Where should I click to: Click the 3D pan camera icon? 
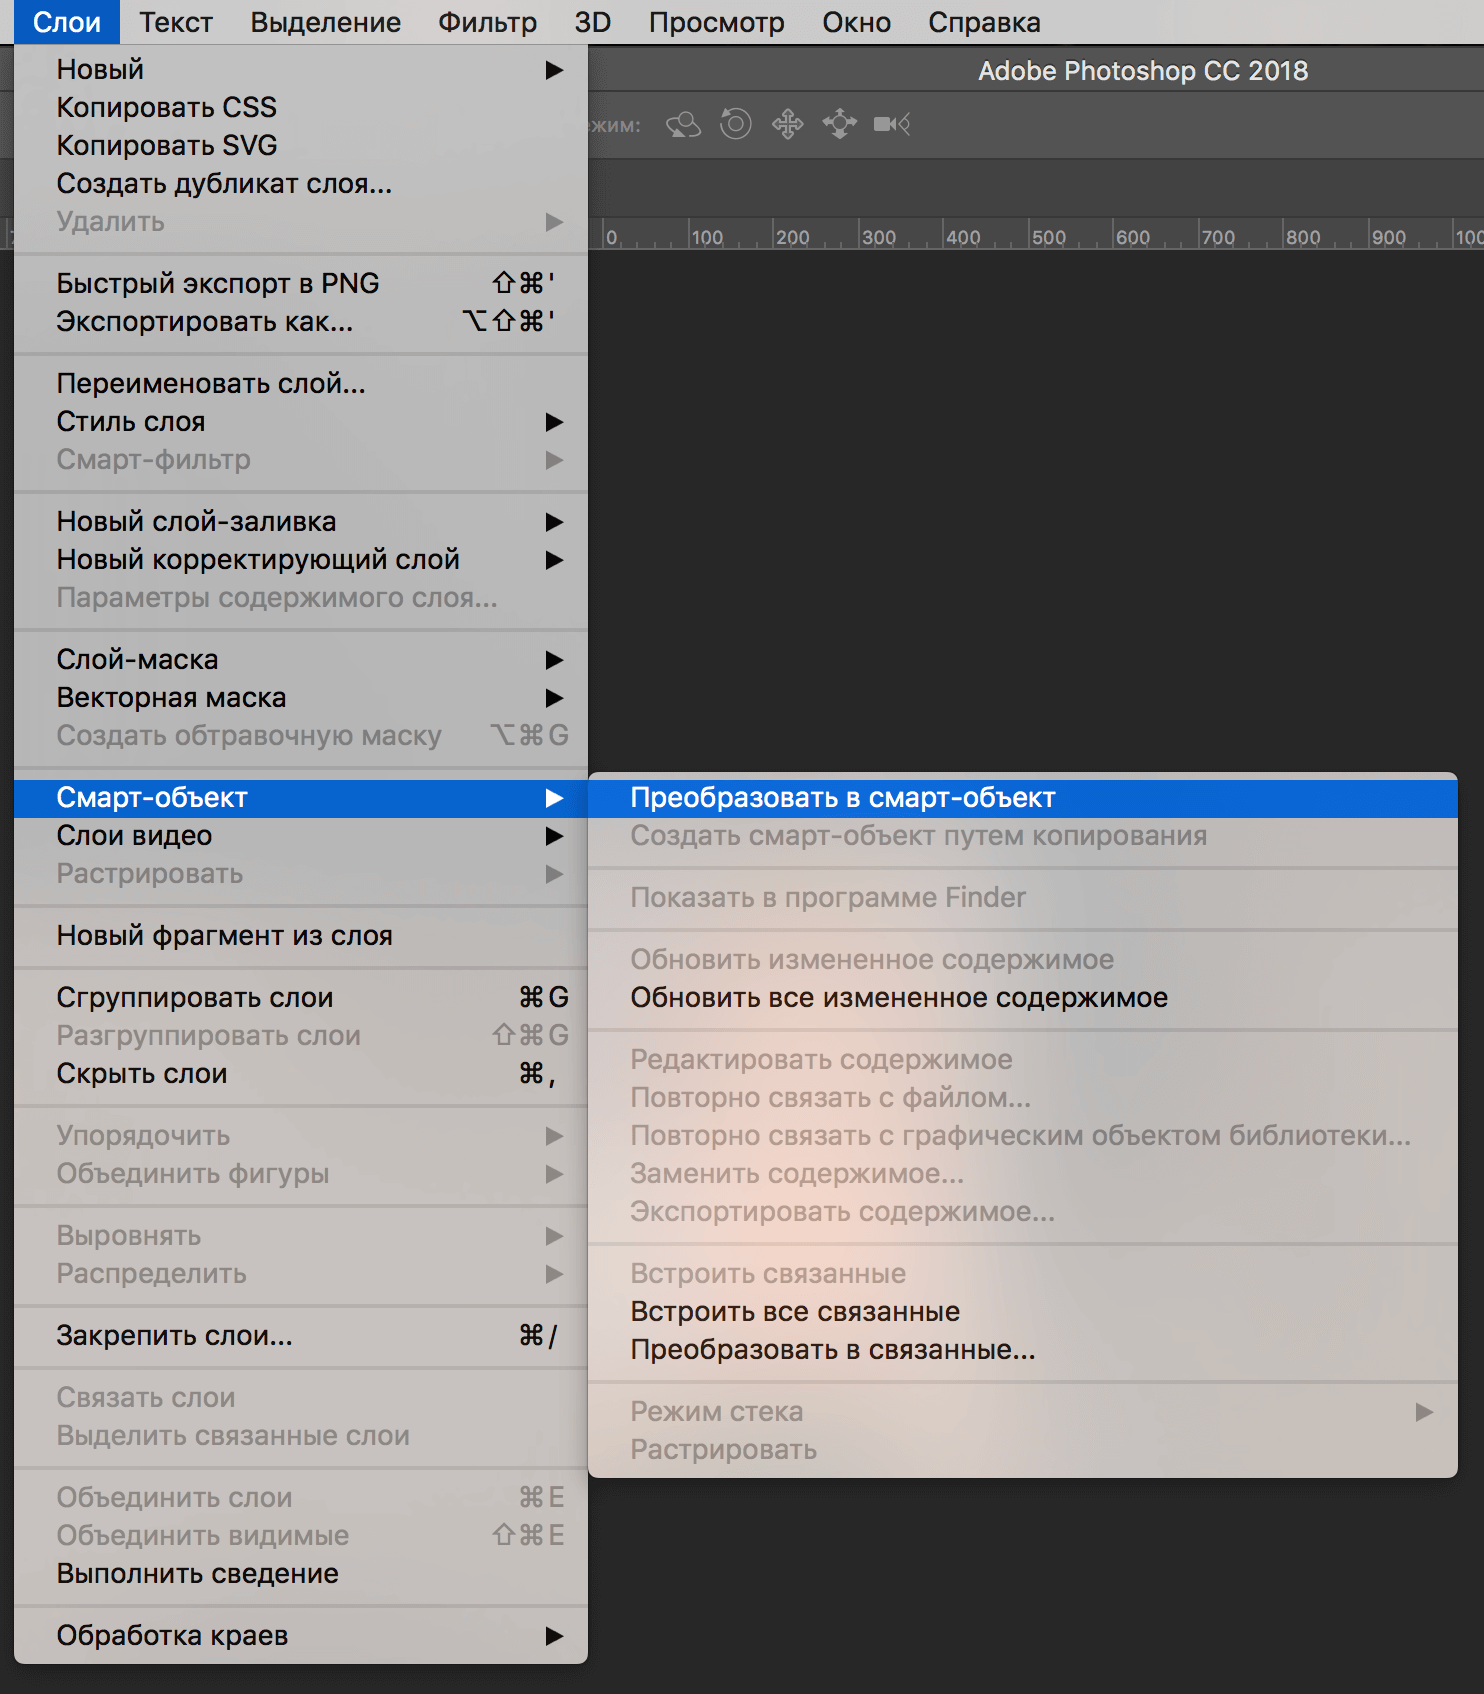(x=788, y=124)
